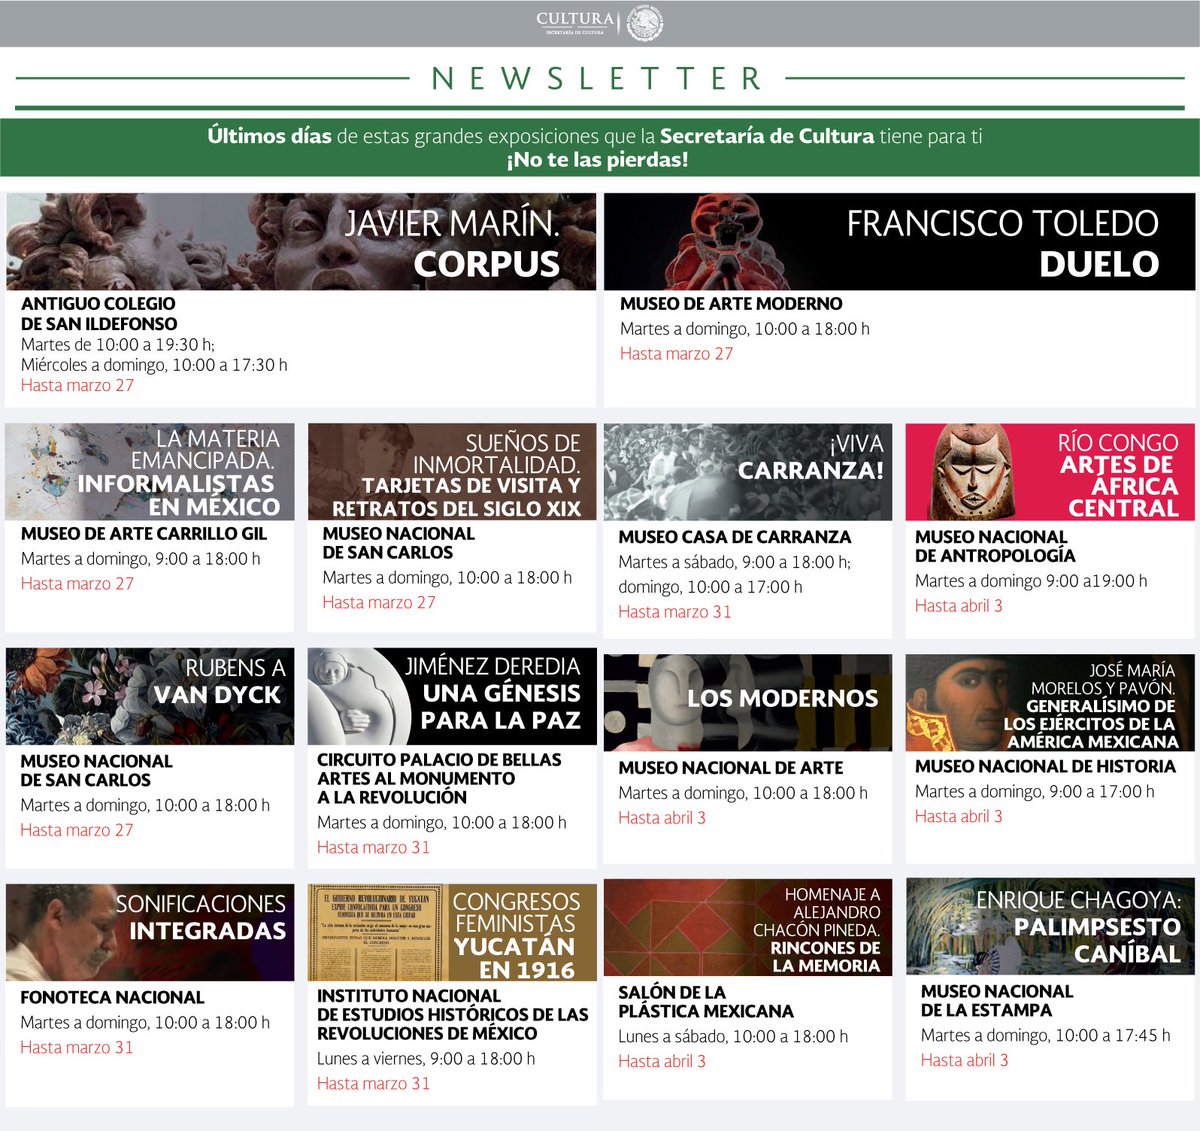The image size is (1200, 1131).
Task: Click 'Hasta marzo 31' under Jiménez Deredia
Action: [x=374, y=848]
